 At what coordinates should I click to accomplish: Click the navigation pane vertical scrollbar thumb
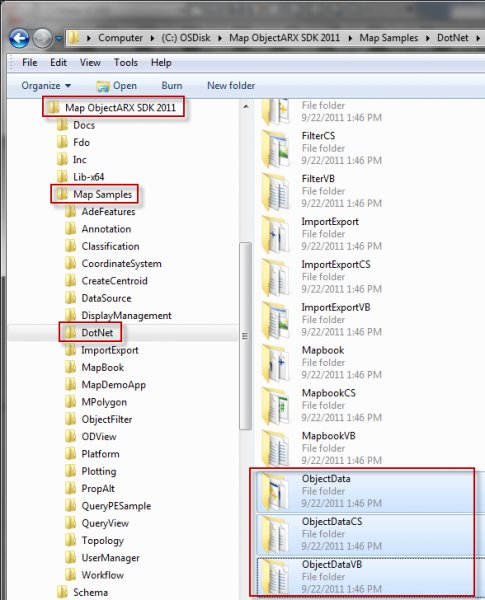click(245, 336)
